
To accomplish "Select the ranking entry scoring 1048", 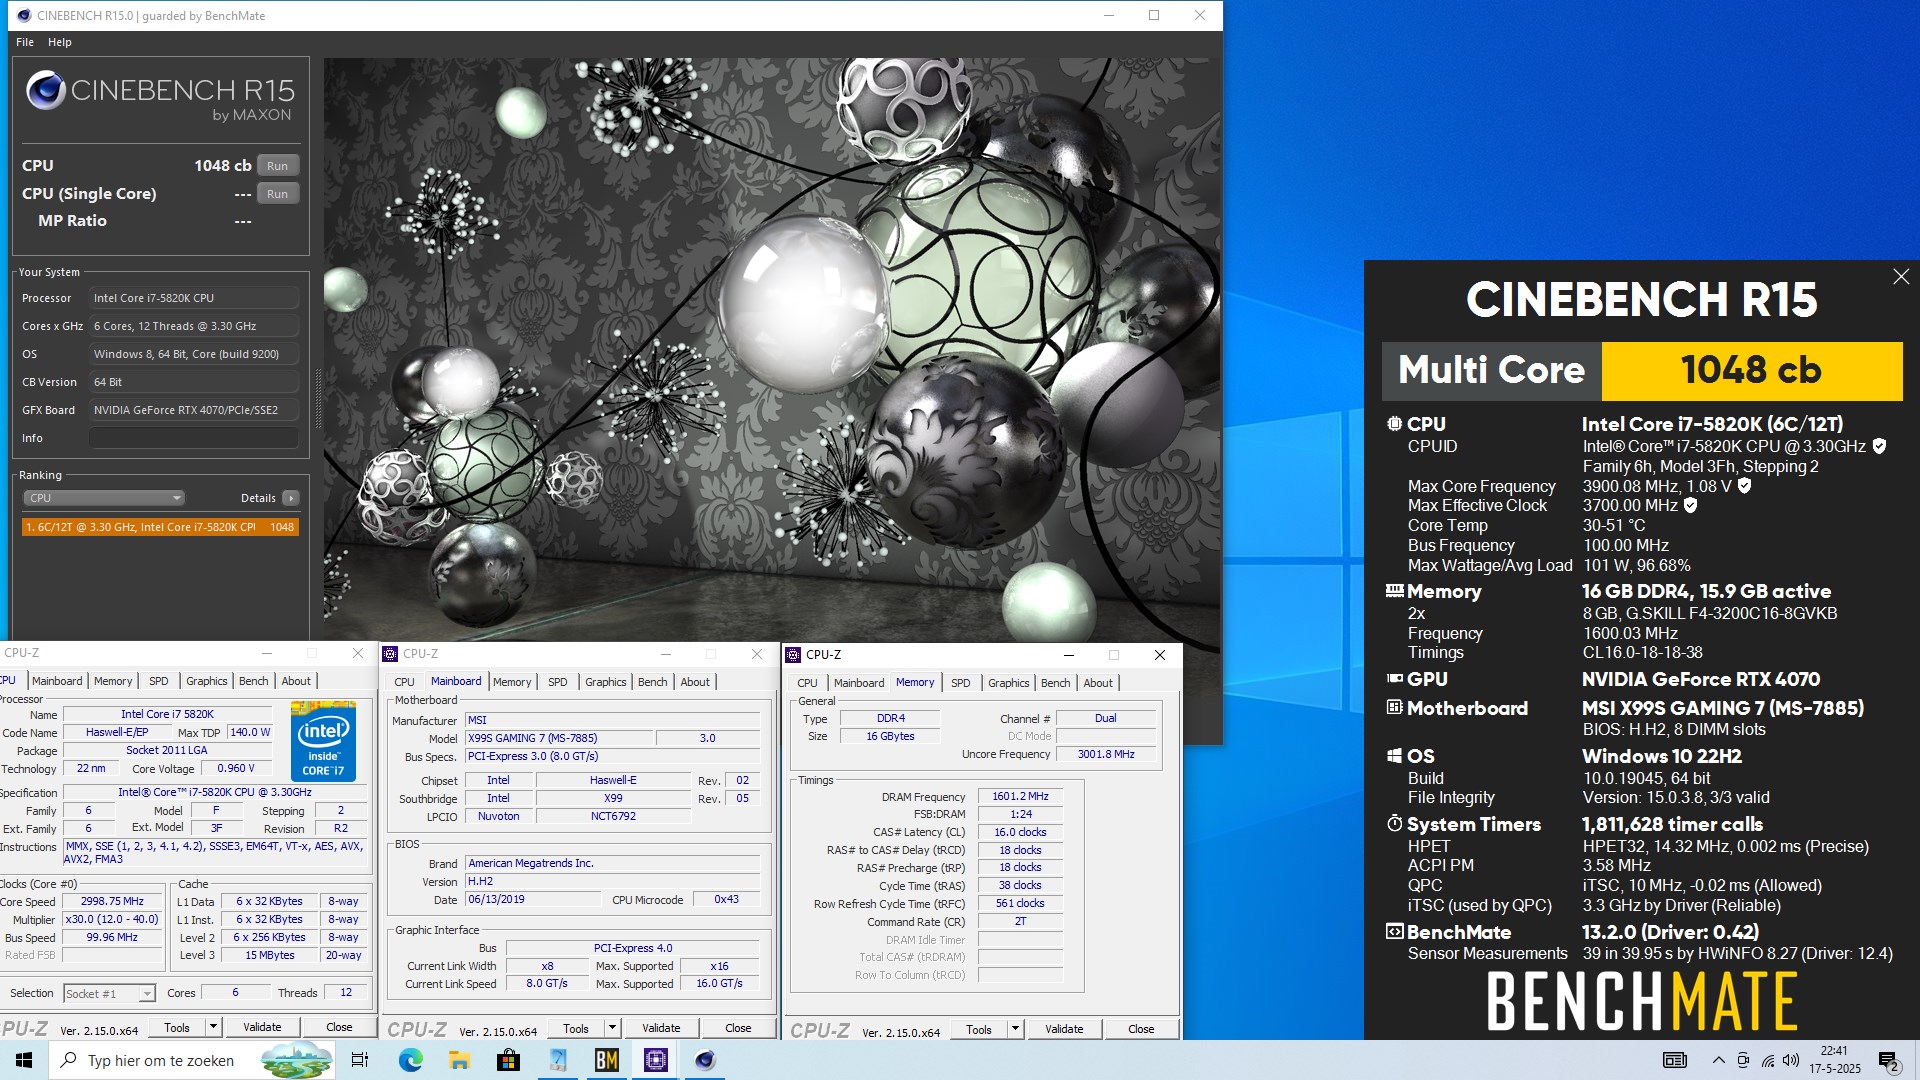I will tap(160, 527).
